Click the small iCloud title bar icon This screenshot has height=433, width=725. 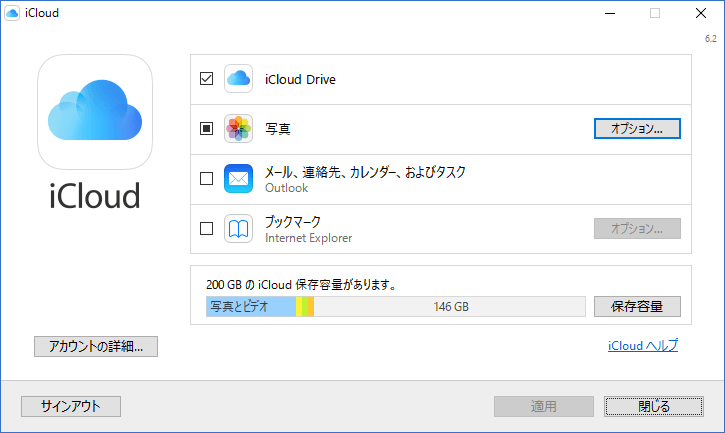(x=12, y=13)
